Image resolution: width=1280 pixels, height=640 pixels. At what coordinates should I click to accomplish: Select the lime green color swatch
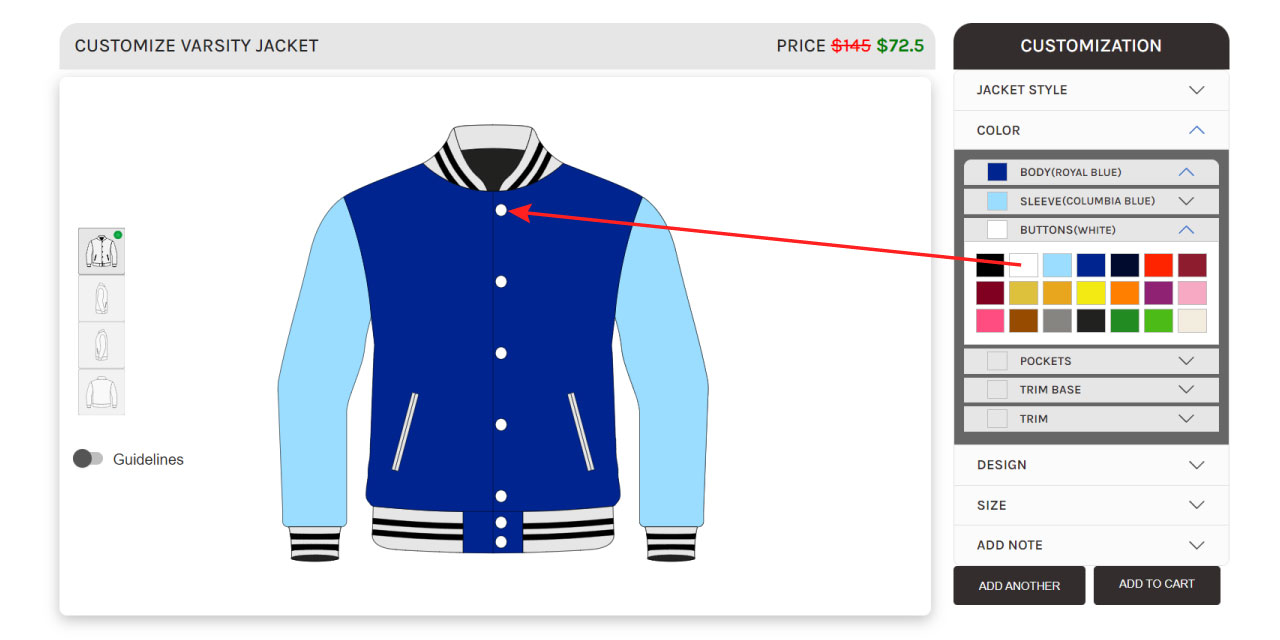click(x=1158, y=321)
